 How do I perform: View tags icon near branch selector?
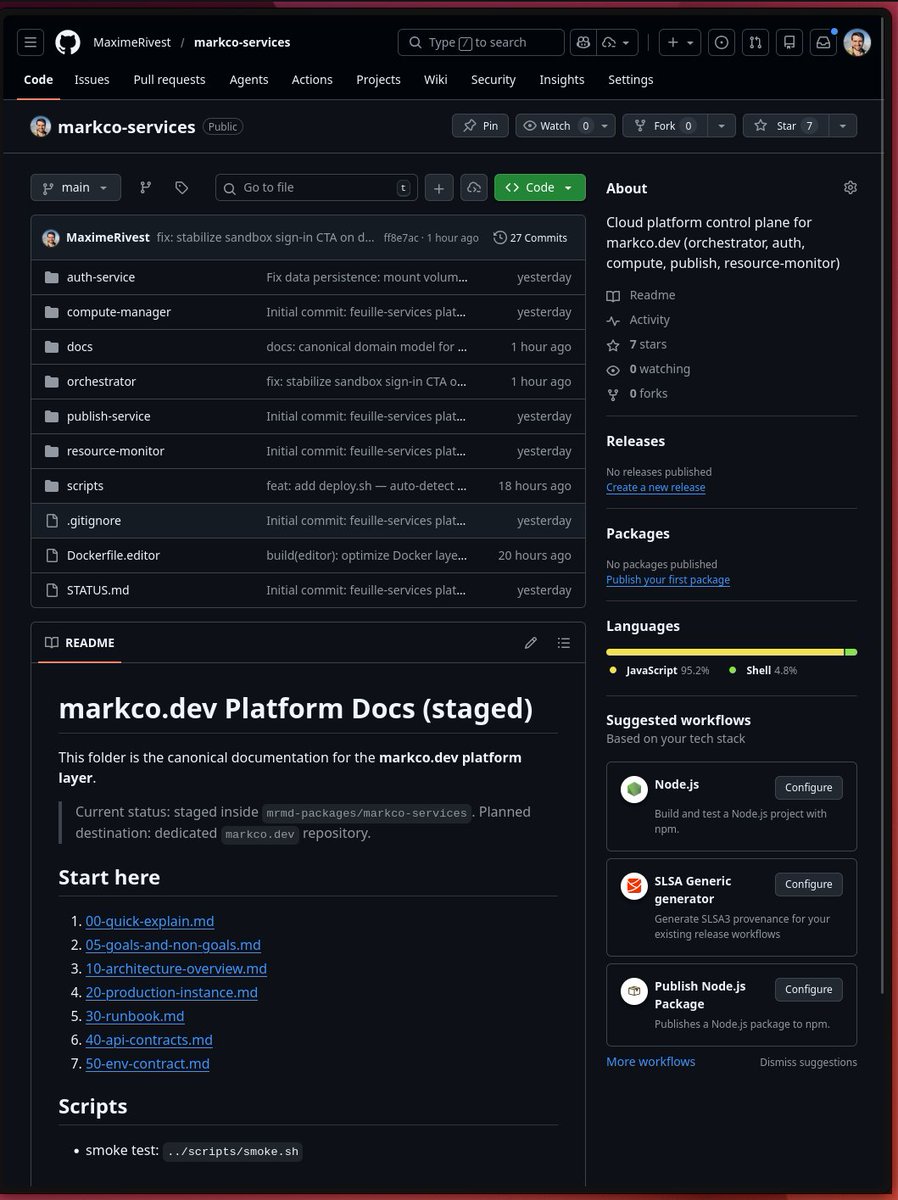(x=181, y=187)
